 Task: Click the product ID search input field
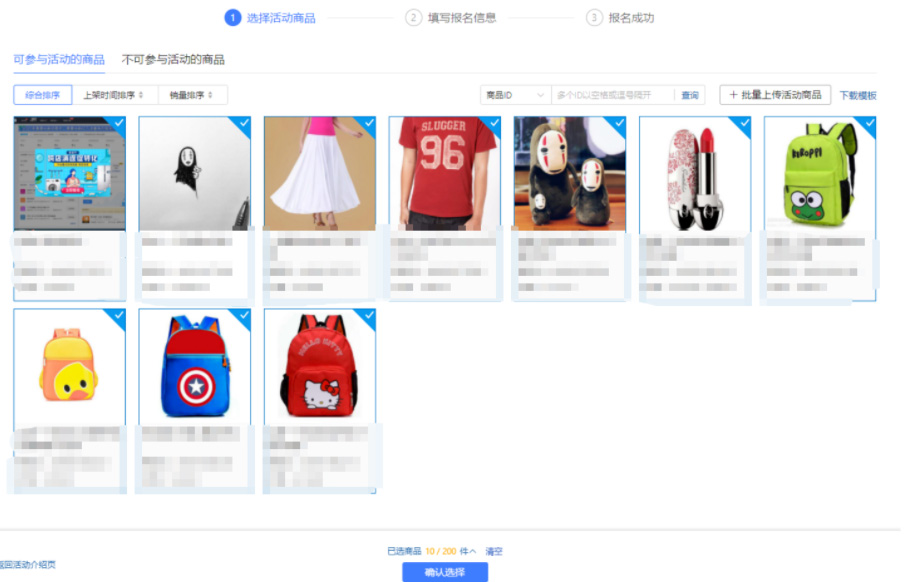[612, 95]
